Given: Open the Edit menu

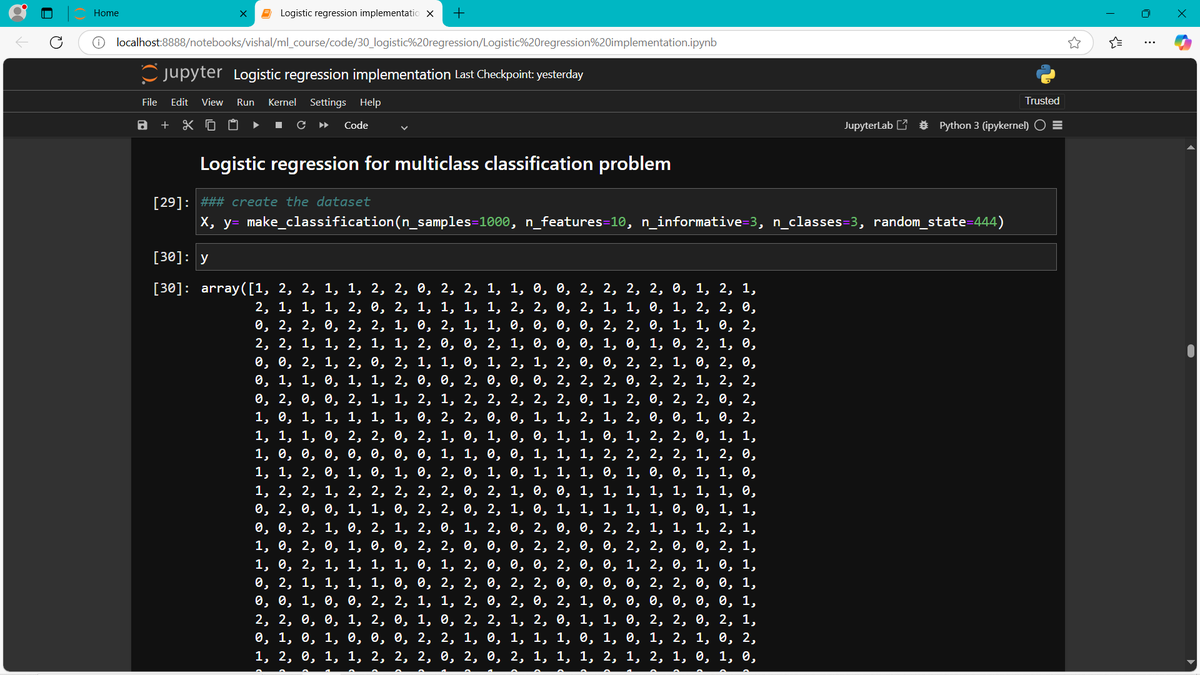Looking at the screenshot, I should click(x=179, y=102).
